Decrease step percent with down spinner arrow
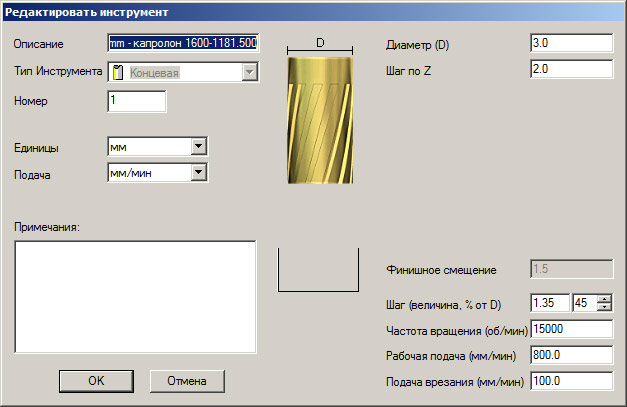The height and width of the screenshot is (407, 627). (604, 307)
